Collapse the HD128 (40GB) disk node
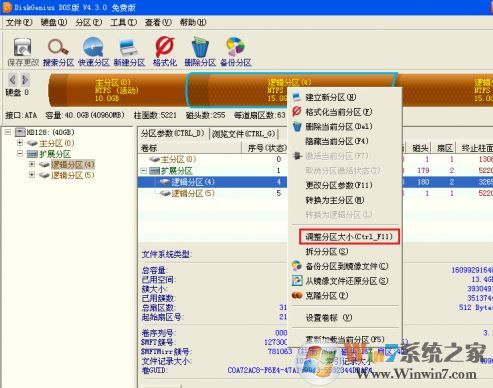The image size is (493, 388). click(8, 132)
